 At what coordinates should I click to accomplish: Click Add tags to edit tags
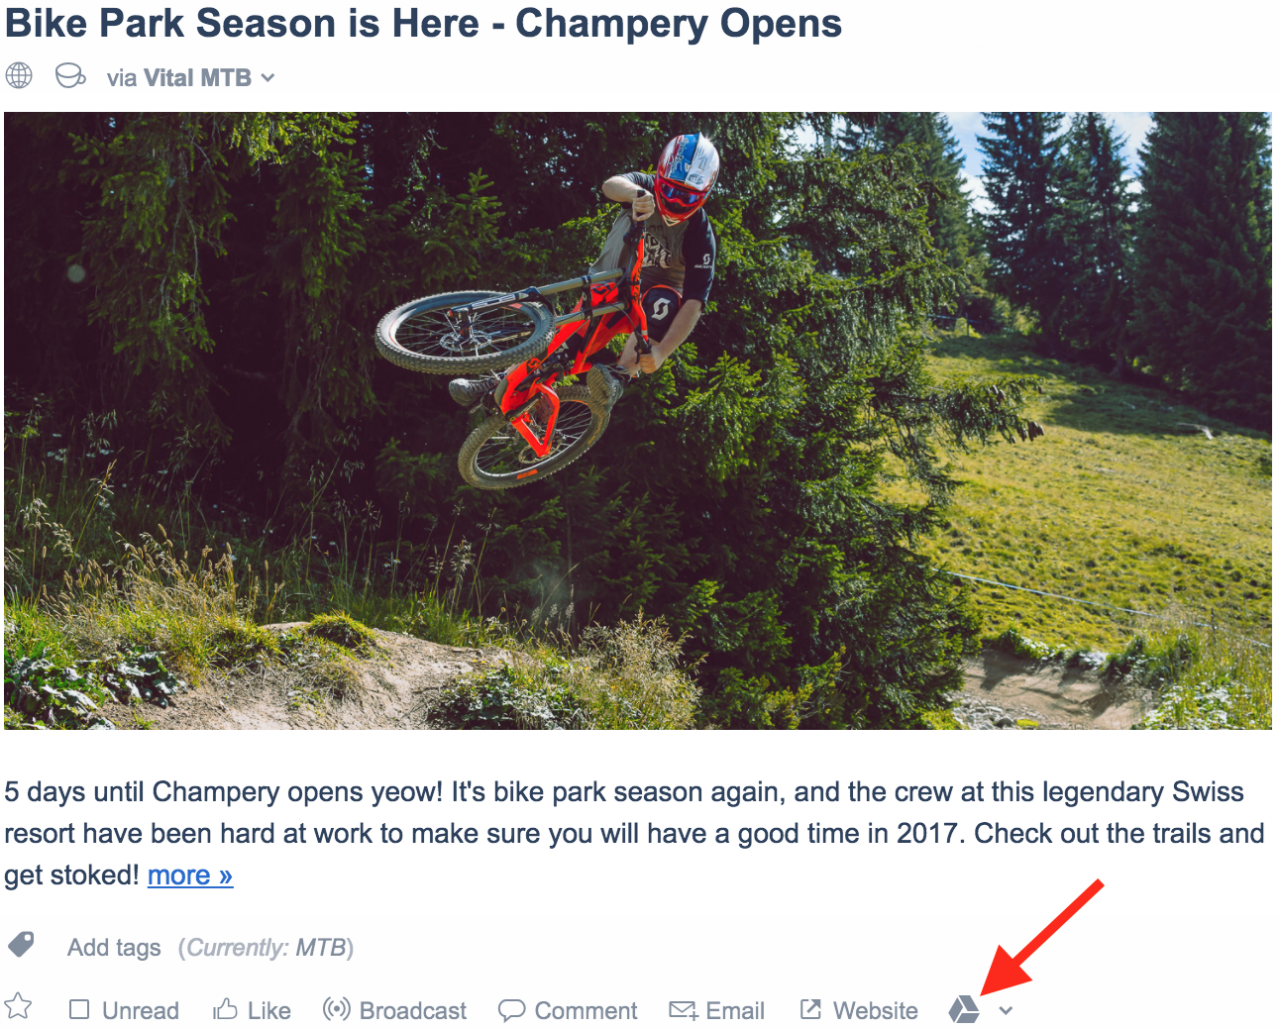pyautogui.click(x=114, y=947)
